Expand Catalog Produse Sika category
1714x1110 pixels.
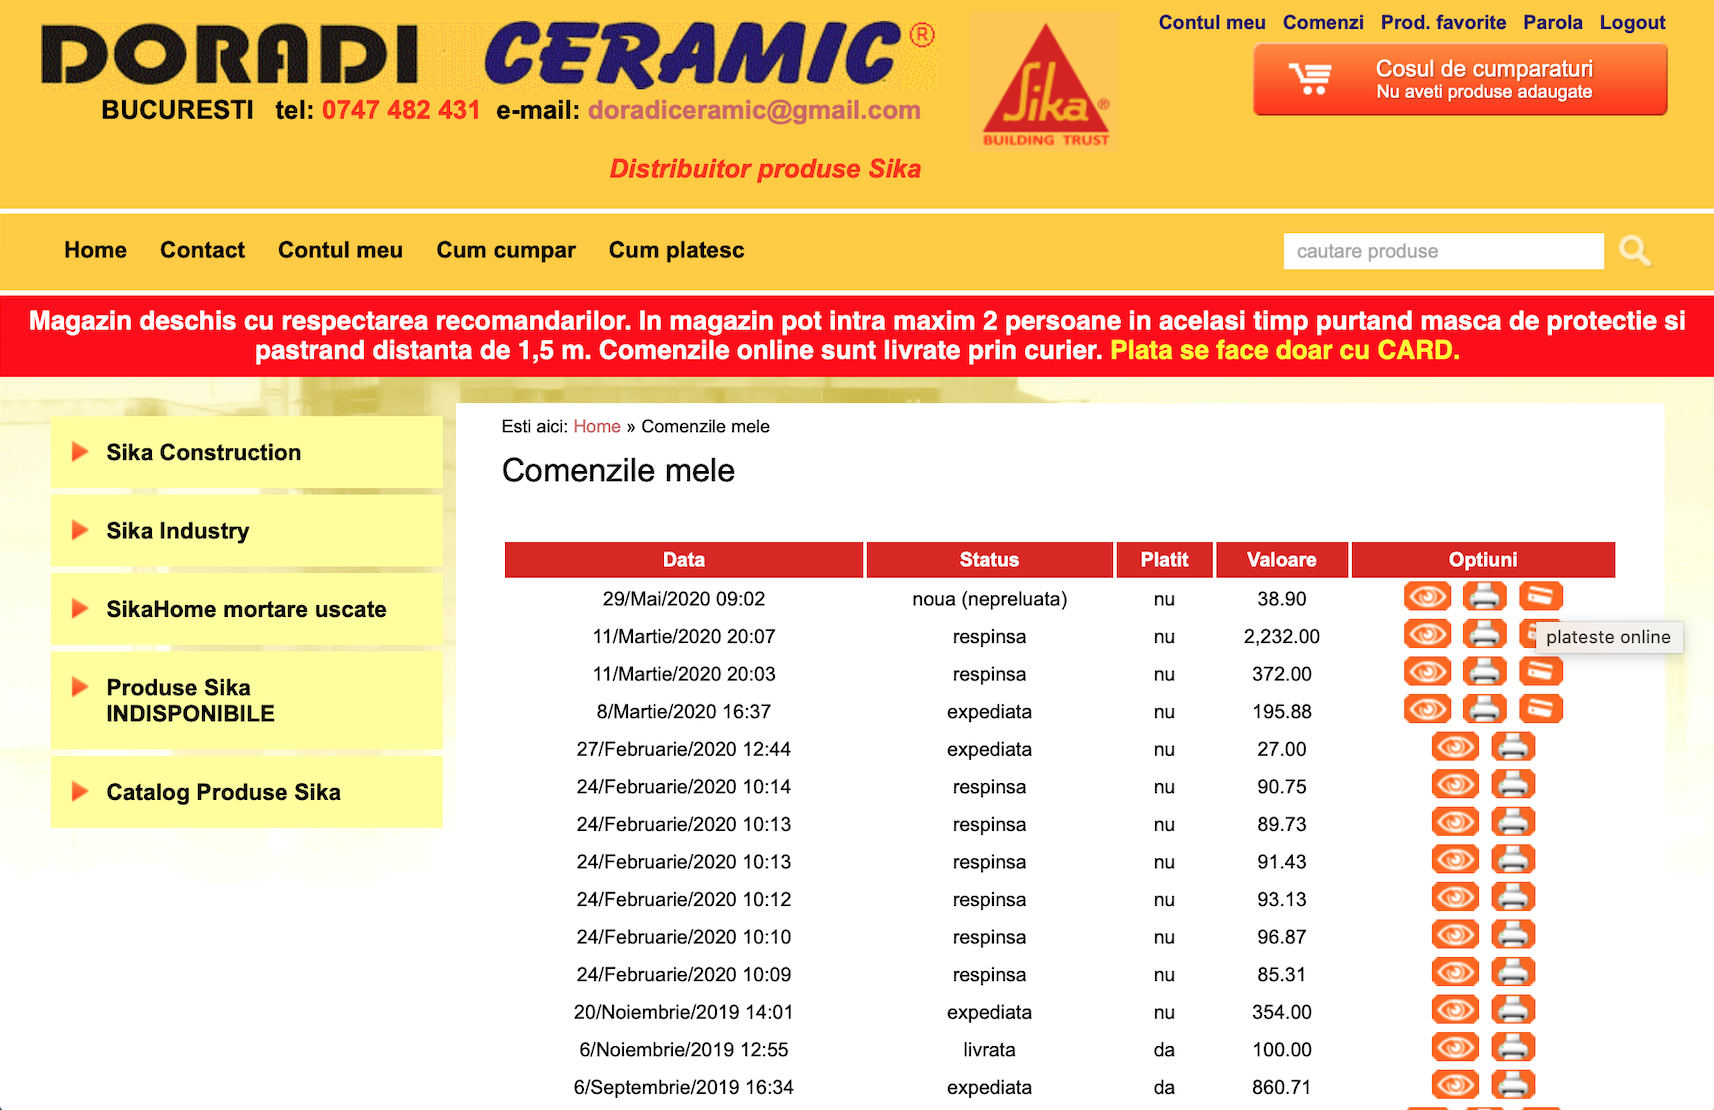[247, 792]
